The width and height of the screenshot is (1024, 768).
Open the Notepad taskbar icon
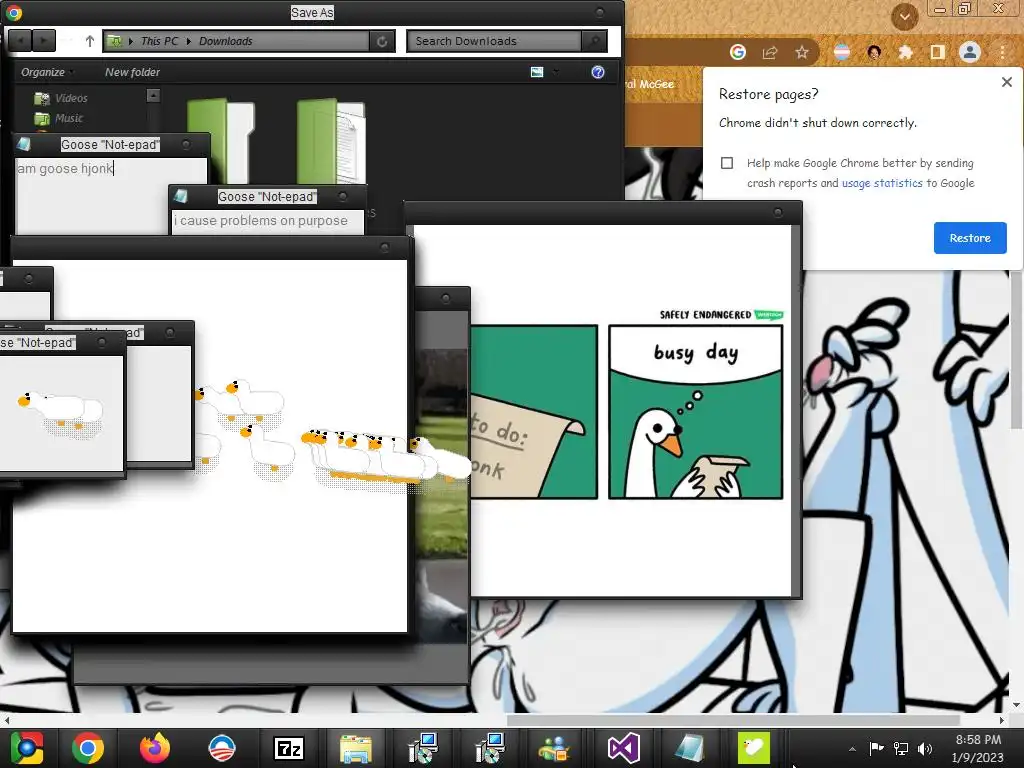[x=688, y=748]
